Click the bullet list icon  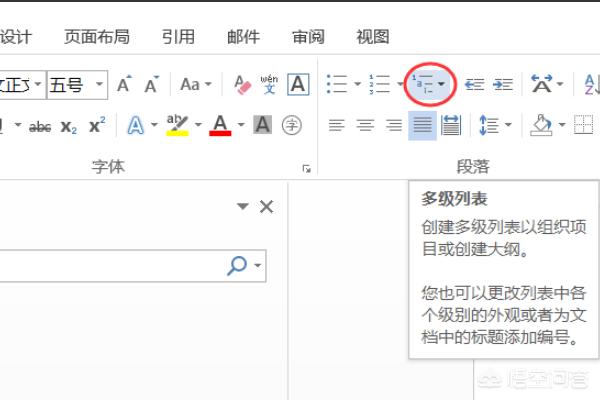tap(337, 85)
